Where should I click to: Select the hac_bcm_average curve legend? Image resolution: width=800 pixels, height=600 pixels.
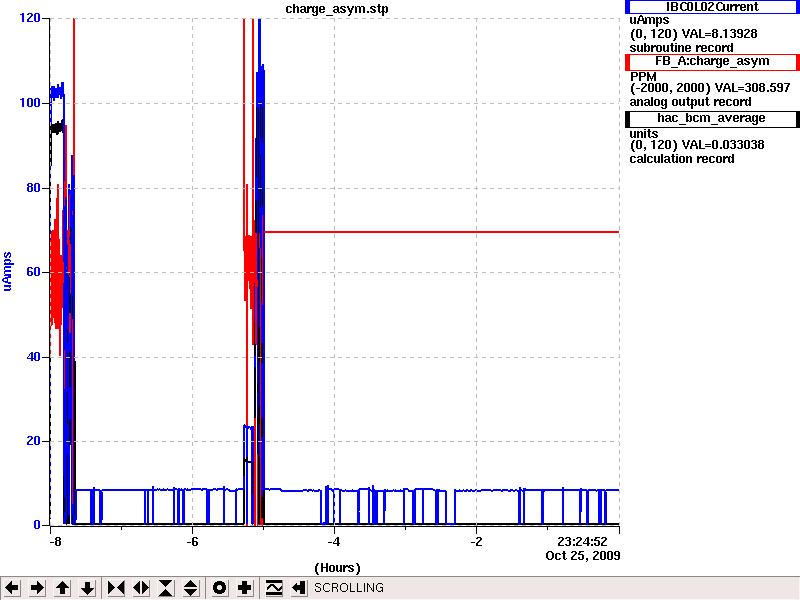(712, 119)
